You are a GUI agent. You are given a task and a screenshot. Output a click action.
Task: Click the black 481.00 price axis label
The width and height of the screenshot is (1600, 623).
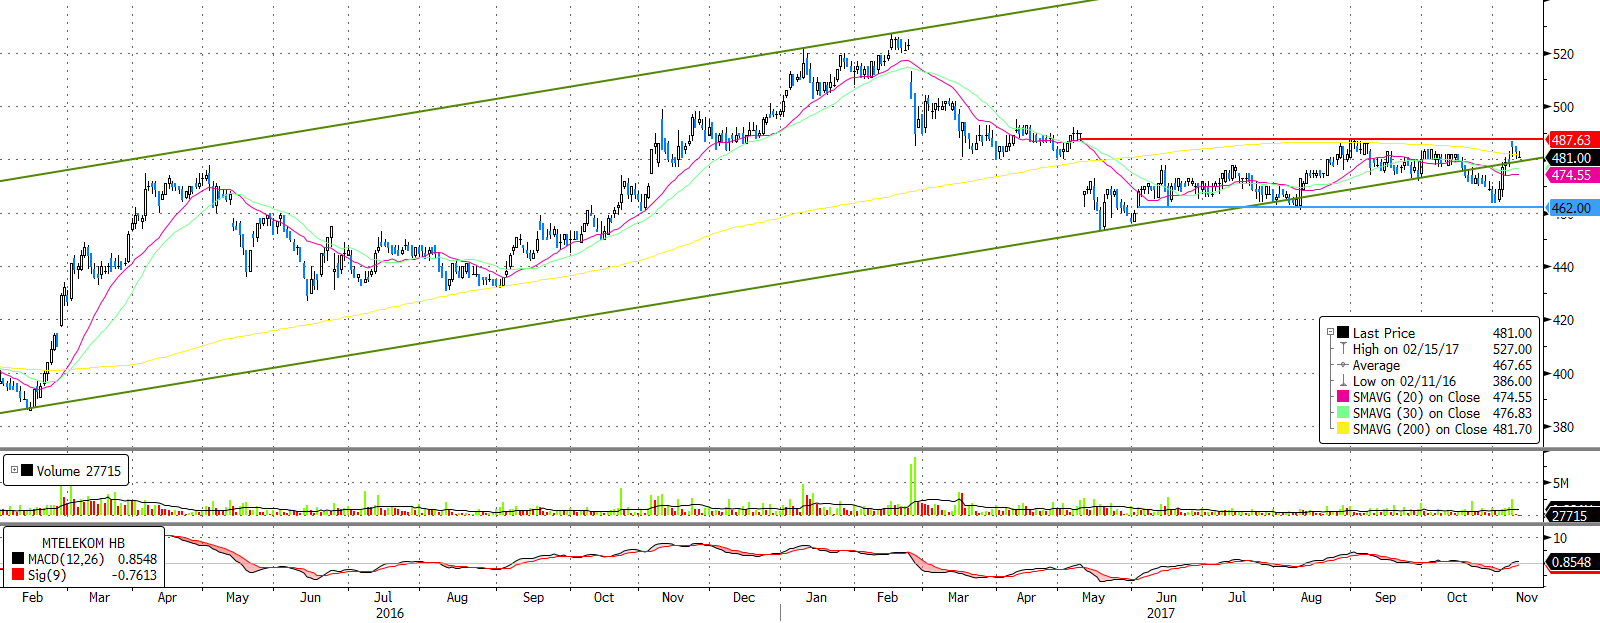pyautogui.click(x=1571, y=158)
